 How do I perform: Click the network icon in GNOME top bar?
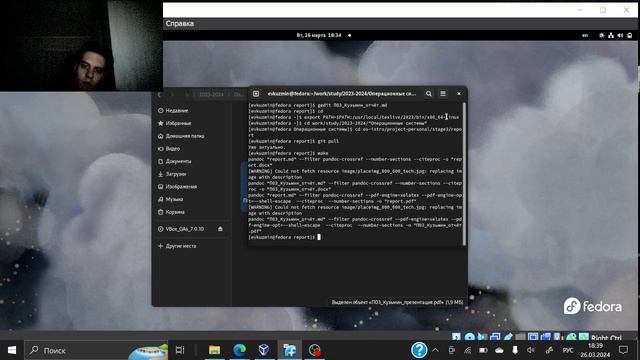click(x=611, y=36)
